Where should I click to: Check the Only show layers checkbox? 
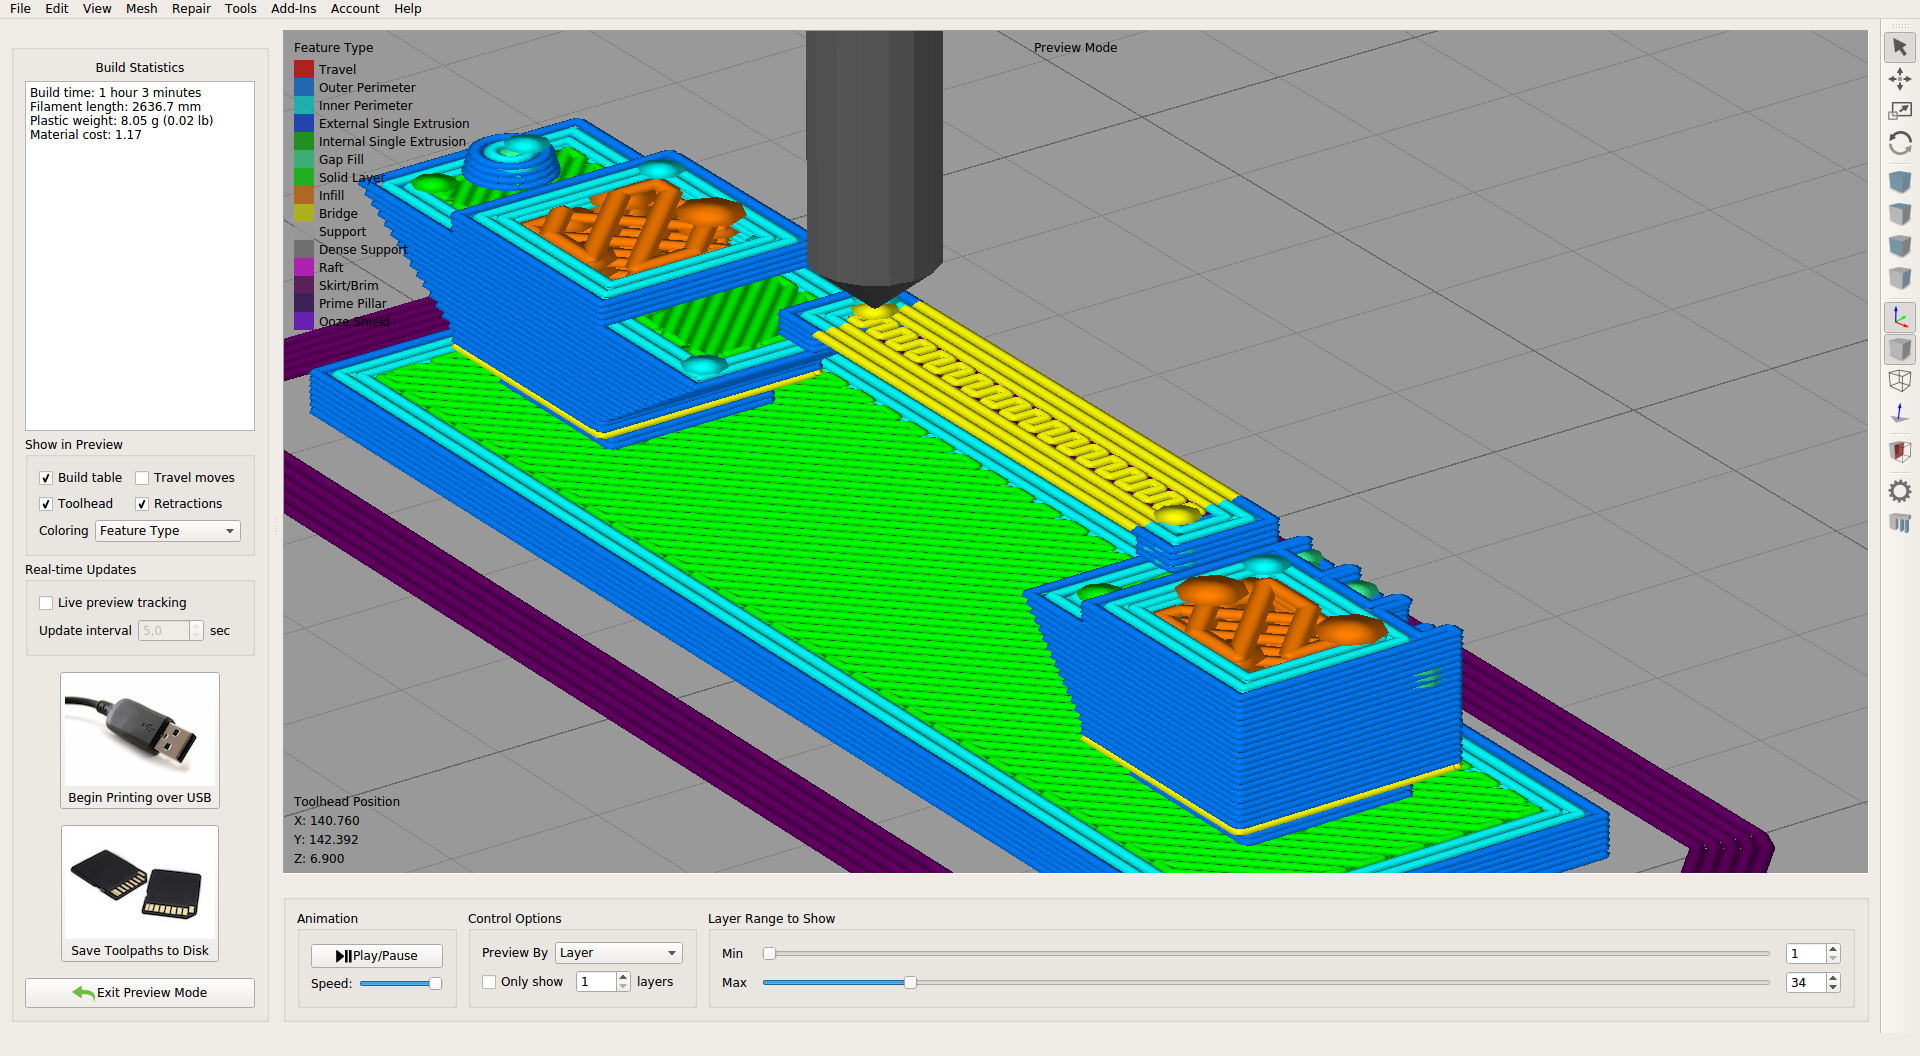(x=489, y=982)
